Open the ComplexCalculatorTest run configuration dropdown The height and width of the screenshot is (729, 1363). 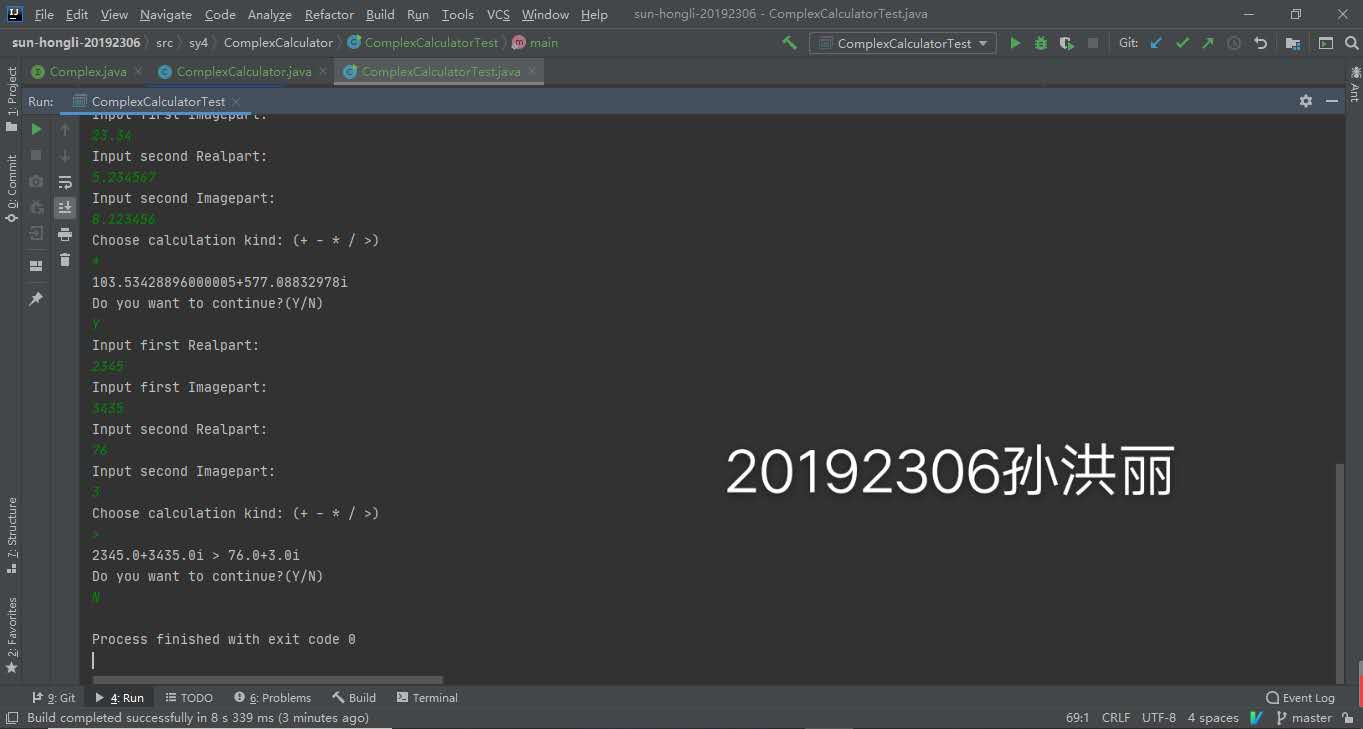coord(903,43)
